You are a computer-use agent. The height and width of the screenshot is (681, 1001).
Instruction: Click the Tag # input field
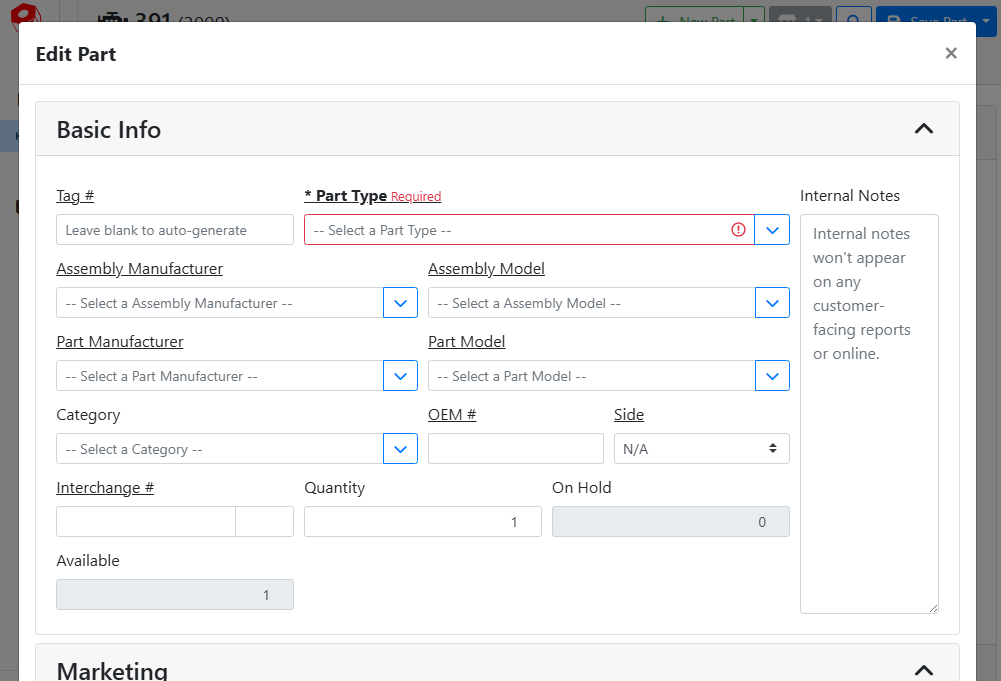pos(175,230)
